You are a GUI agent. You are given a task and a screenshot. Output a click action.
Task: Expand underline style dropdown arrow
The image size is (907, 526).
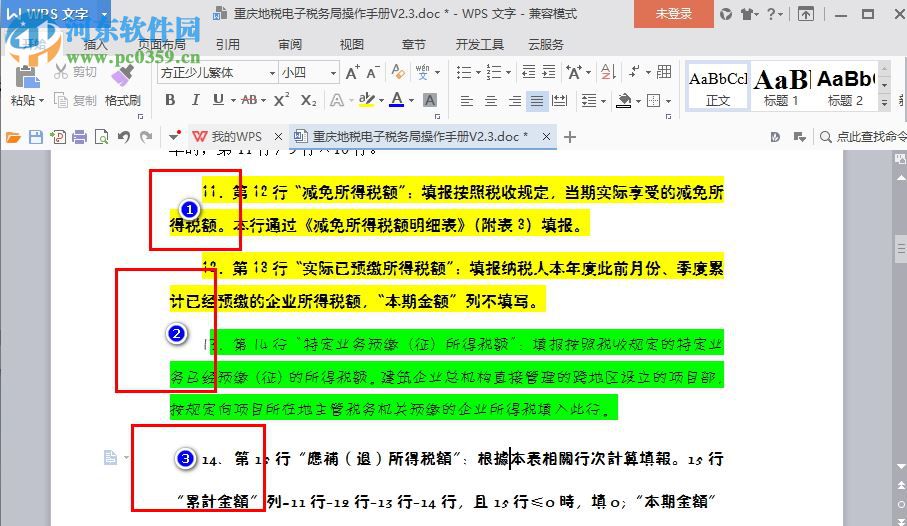233,101
